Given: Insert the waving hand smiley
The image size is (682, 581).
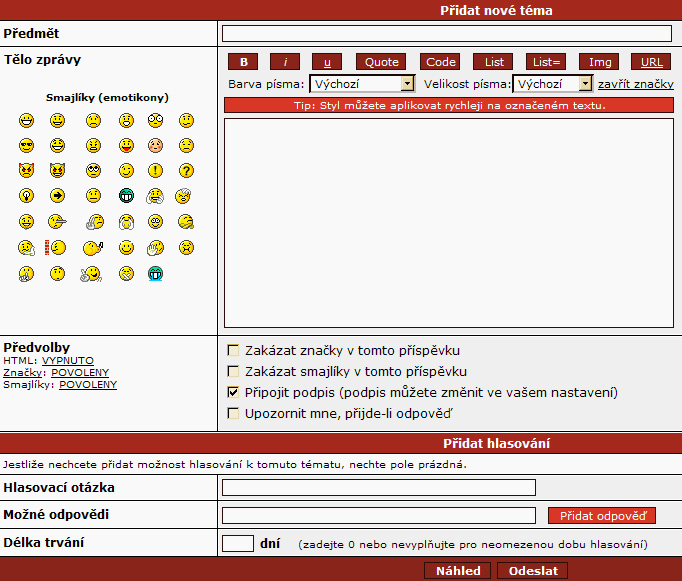Looking at the screenshot, I should point(155,248).
